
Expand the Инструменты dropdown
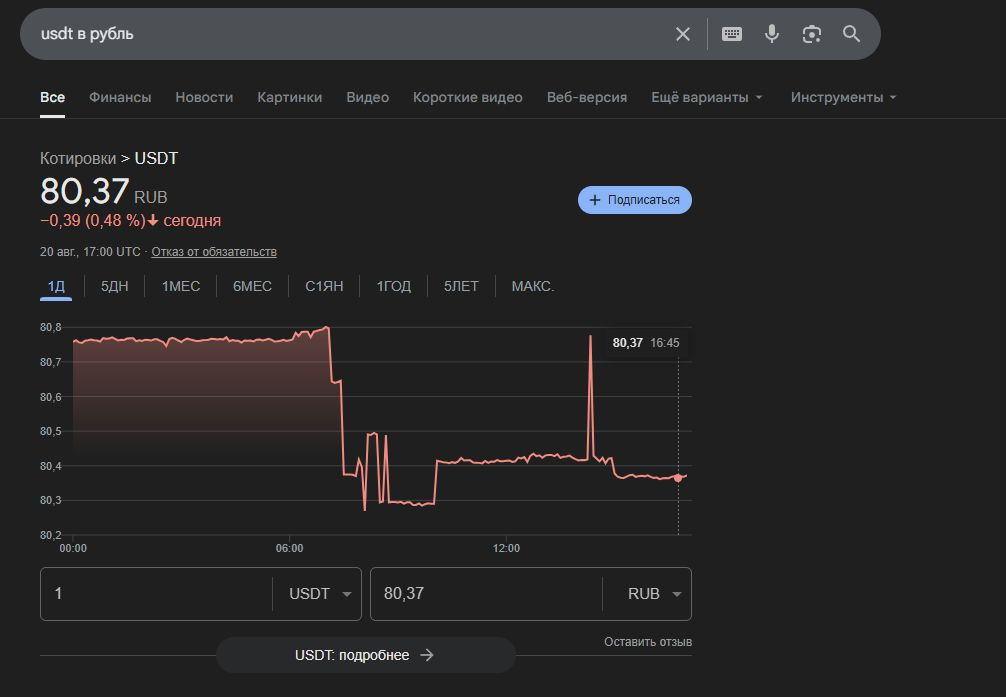tap(844, 98)
